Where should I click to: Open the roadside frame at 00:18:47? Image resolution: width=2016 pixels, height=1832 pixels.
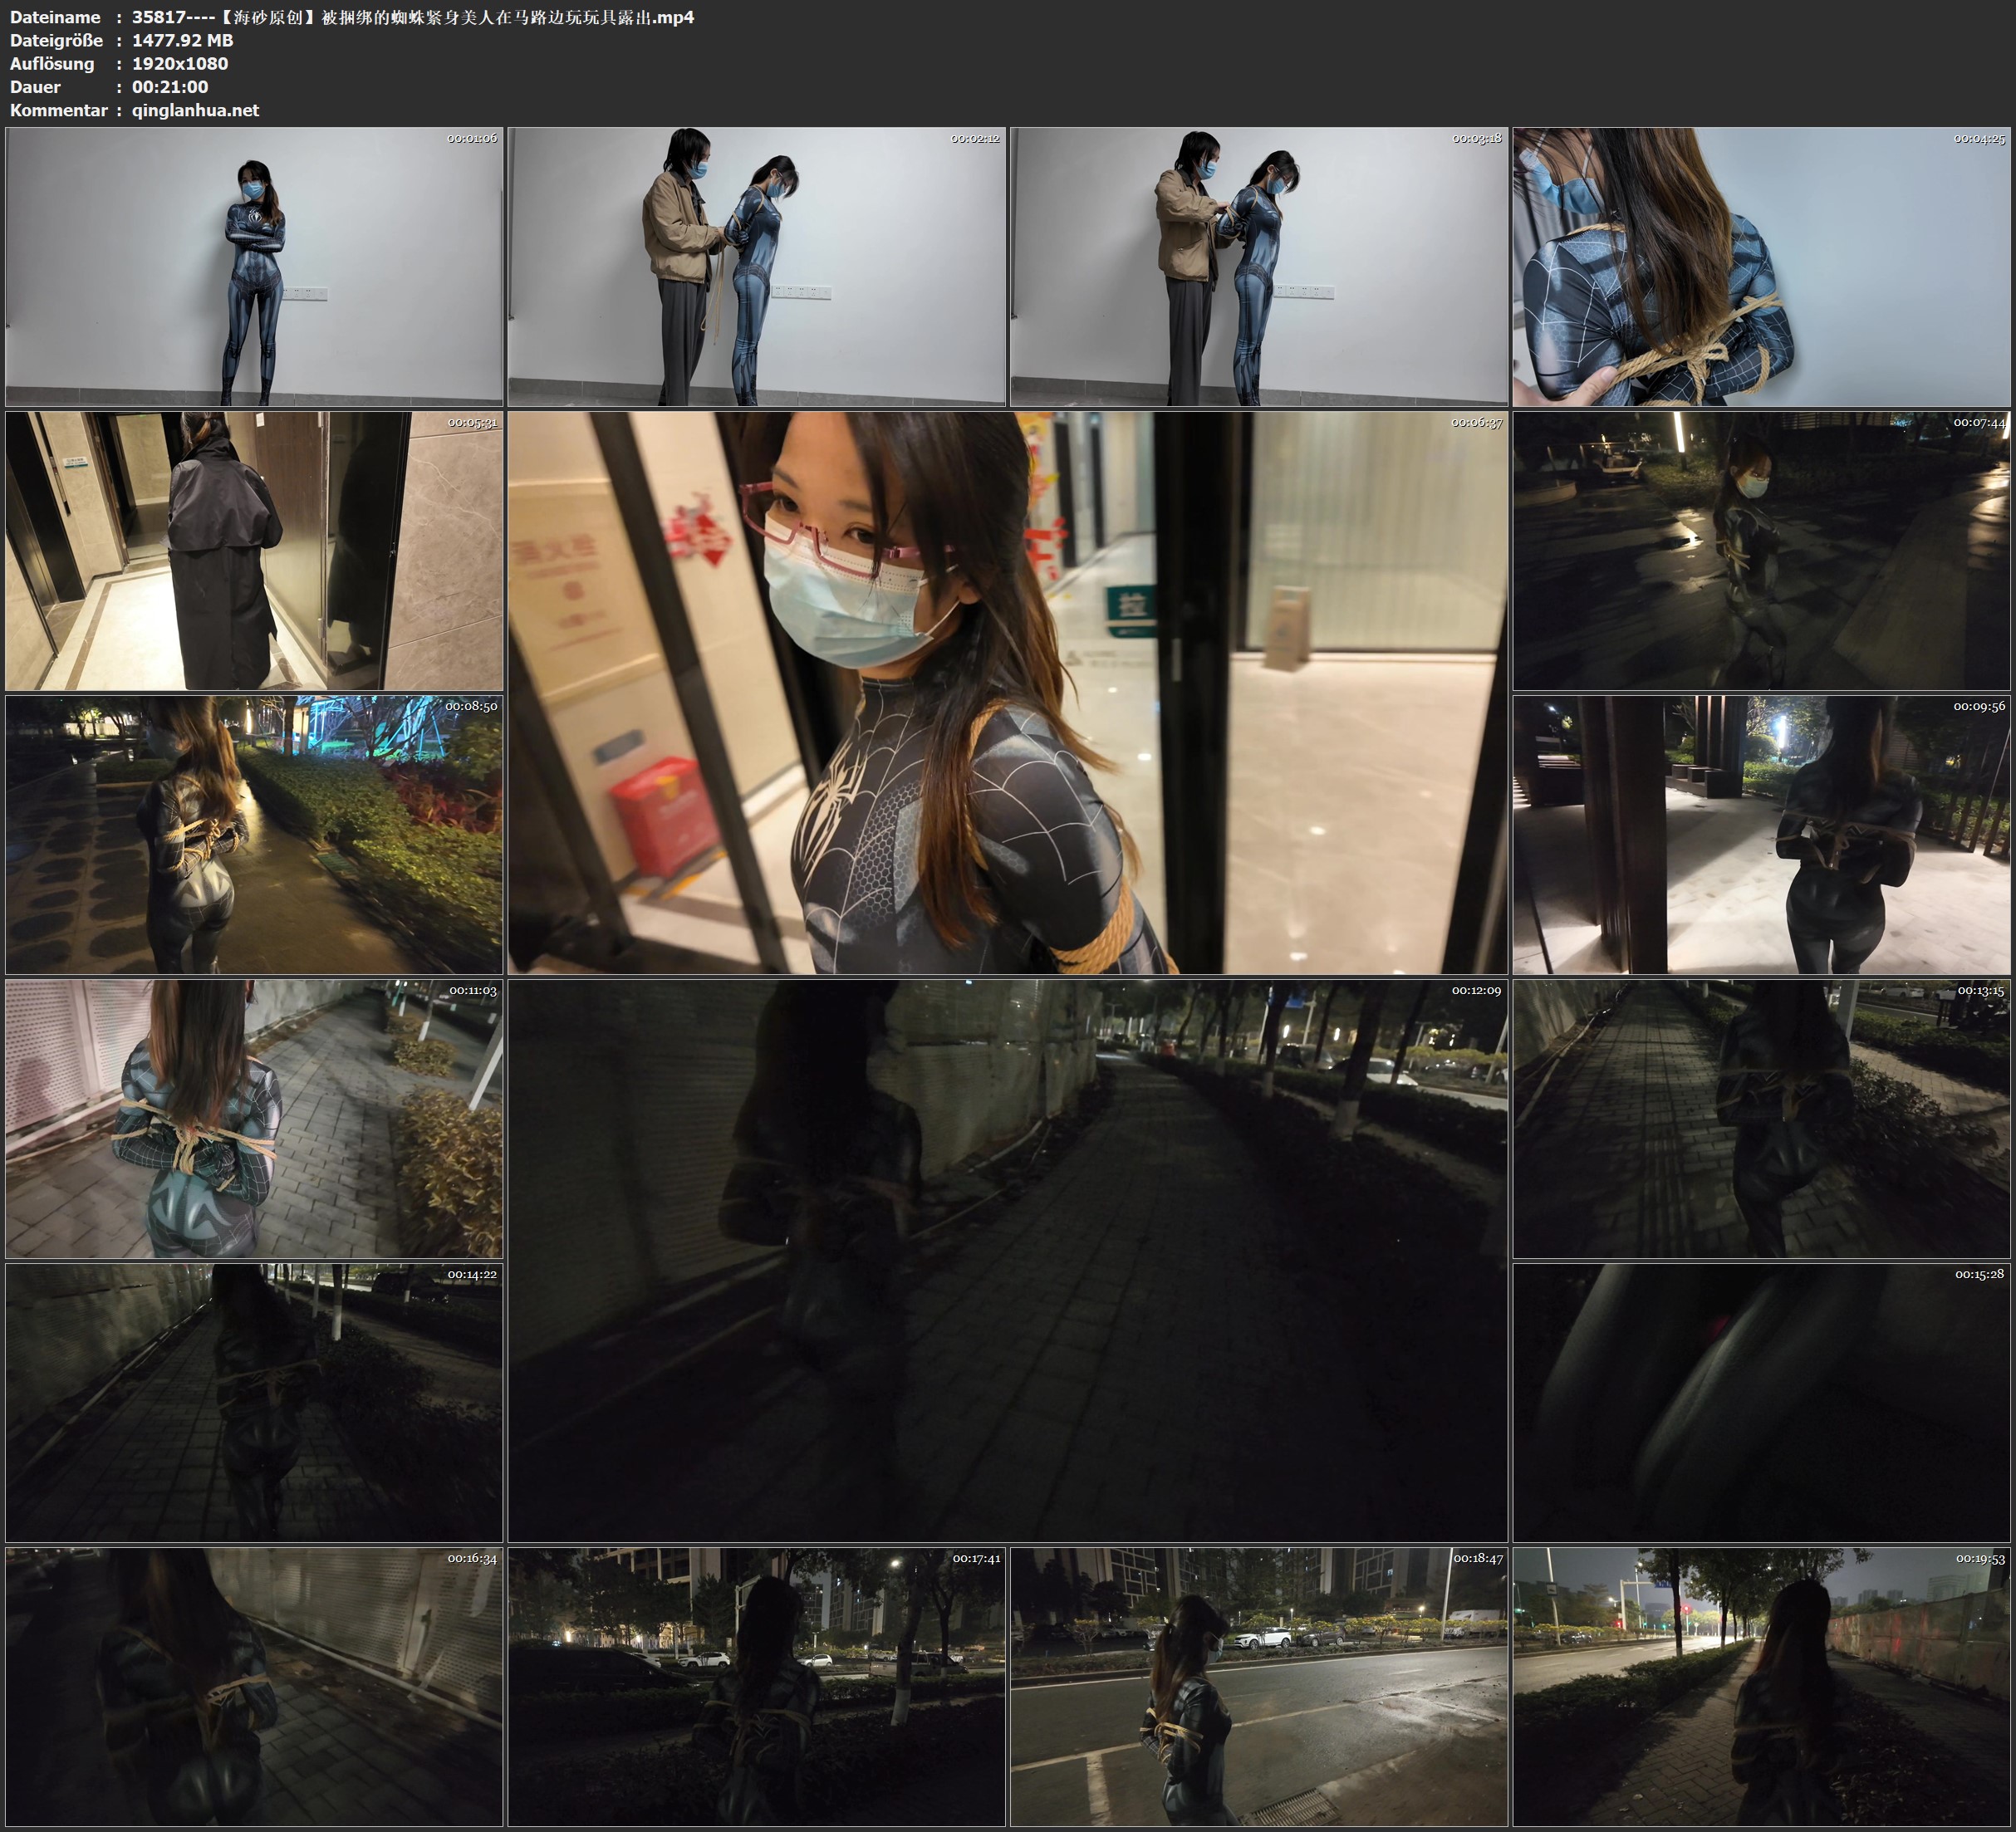(x=1258, y=1686)
